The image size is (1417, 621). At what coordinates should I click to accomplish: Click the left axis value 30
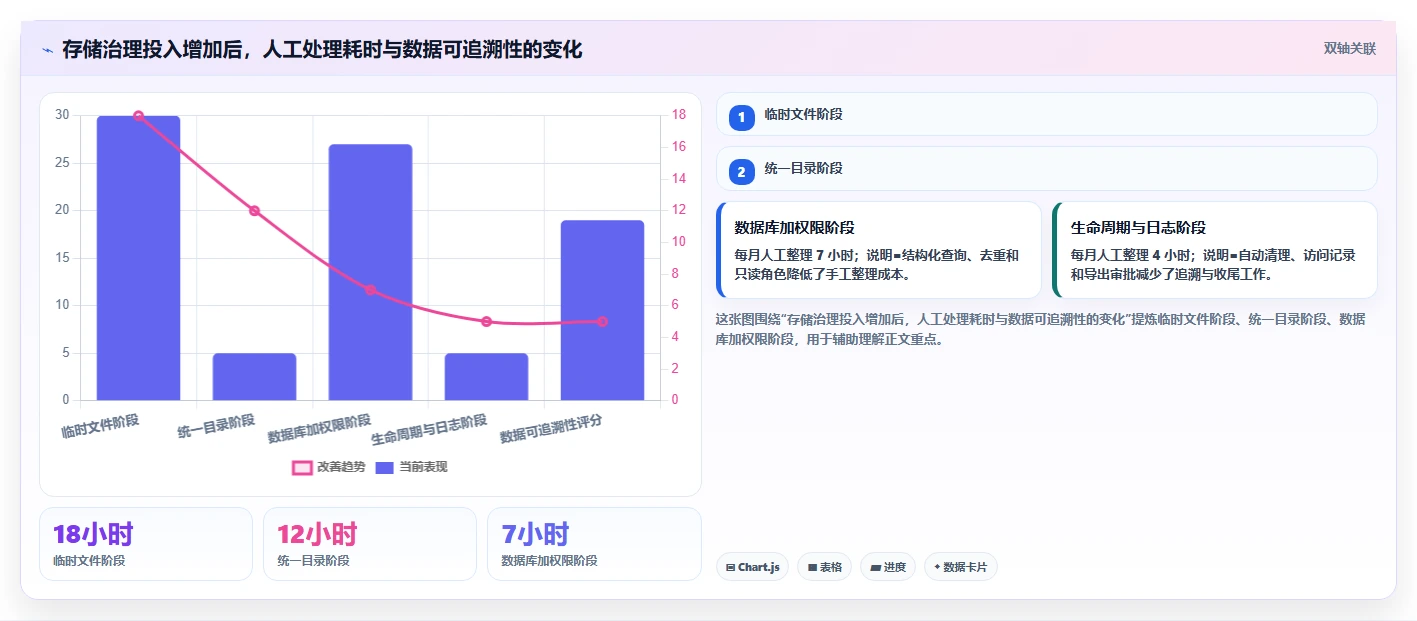click(63, 115)
